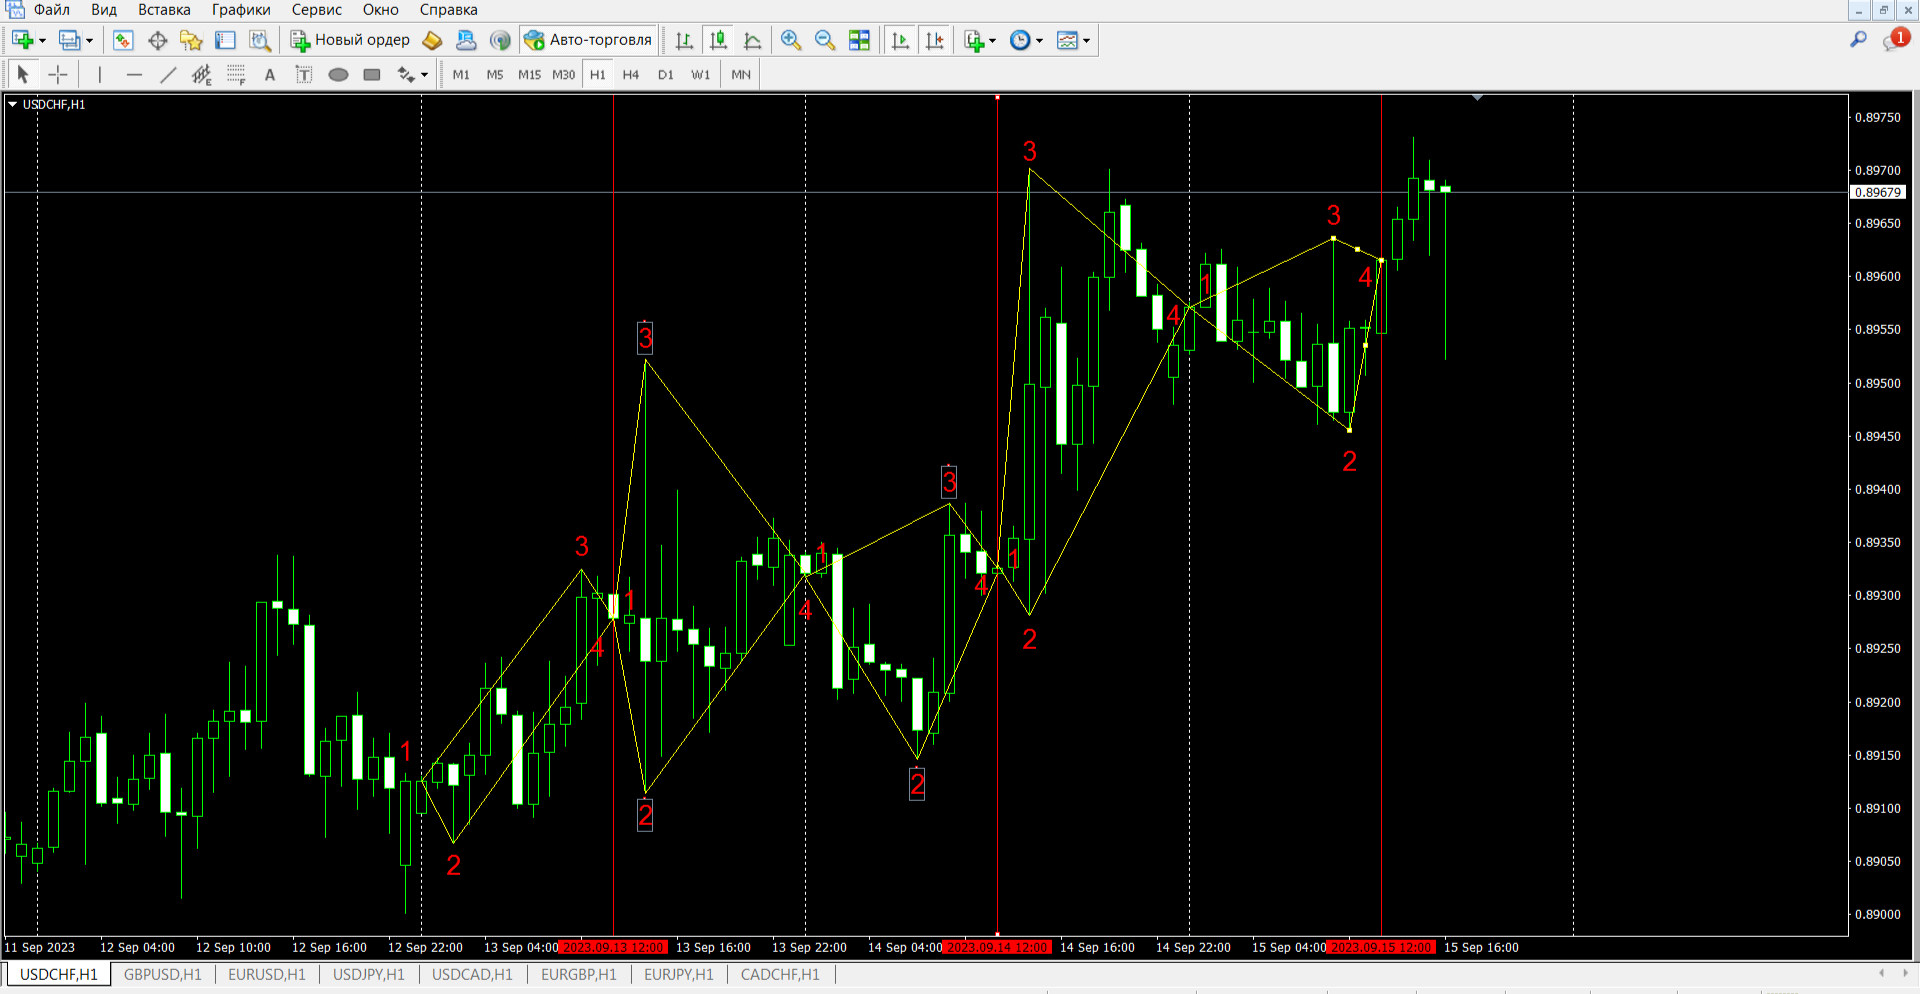Launch the Strategy Tester icon
Viewport: 1920px width, 994px height.
tap(260, 40)
